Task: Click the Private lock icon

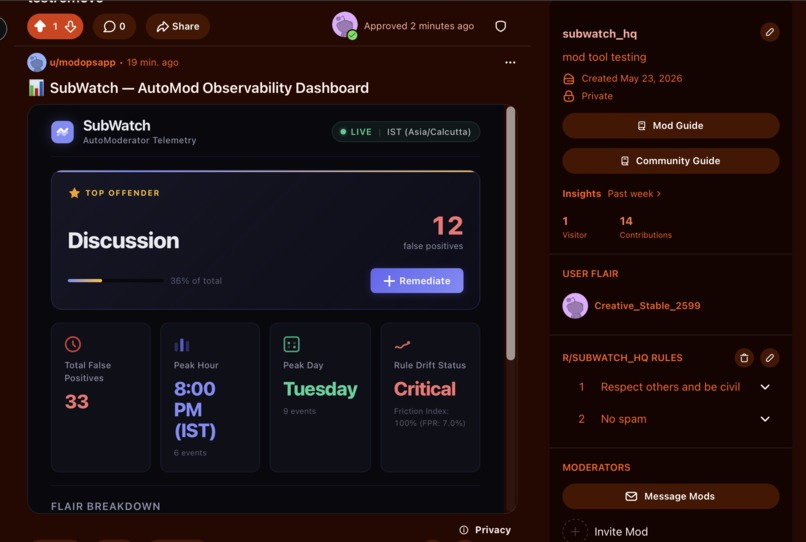Action: 569,96
